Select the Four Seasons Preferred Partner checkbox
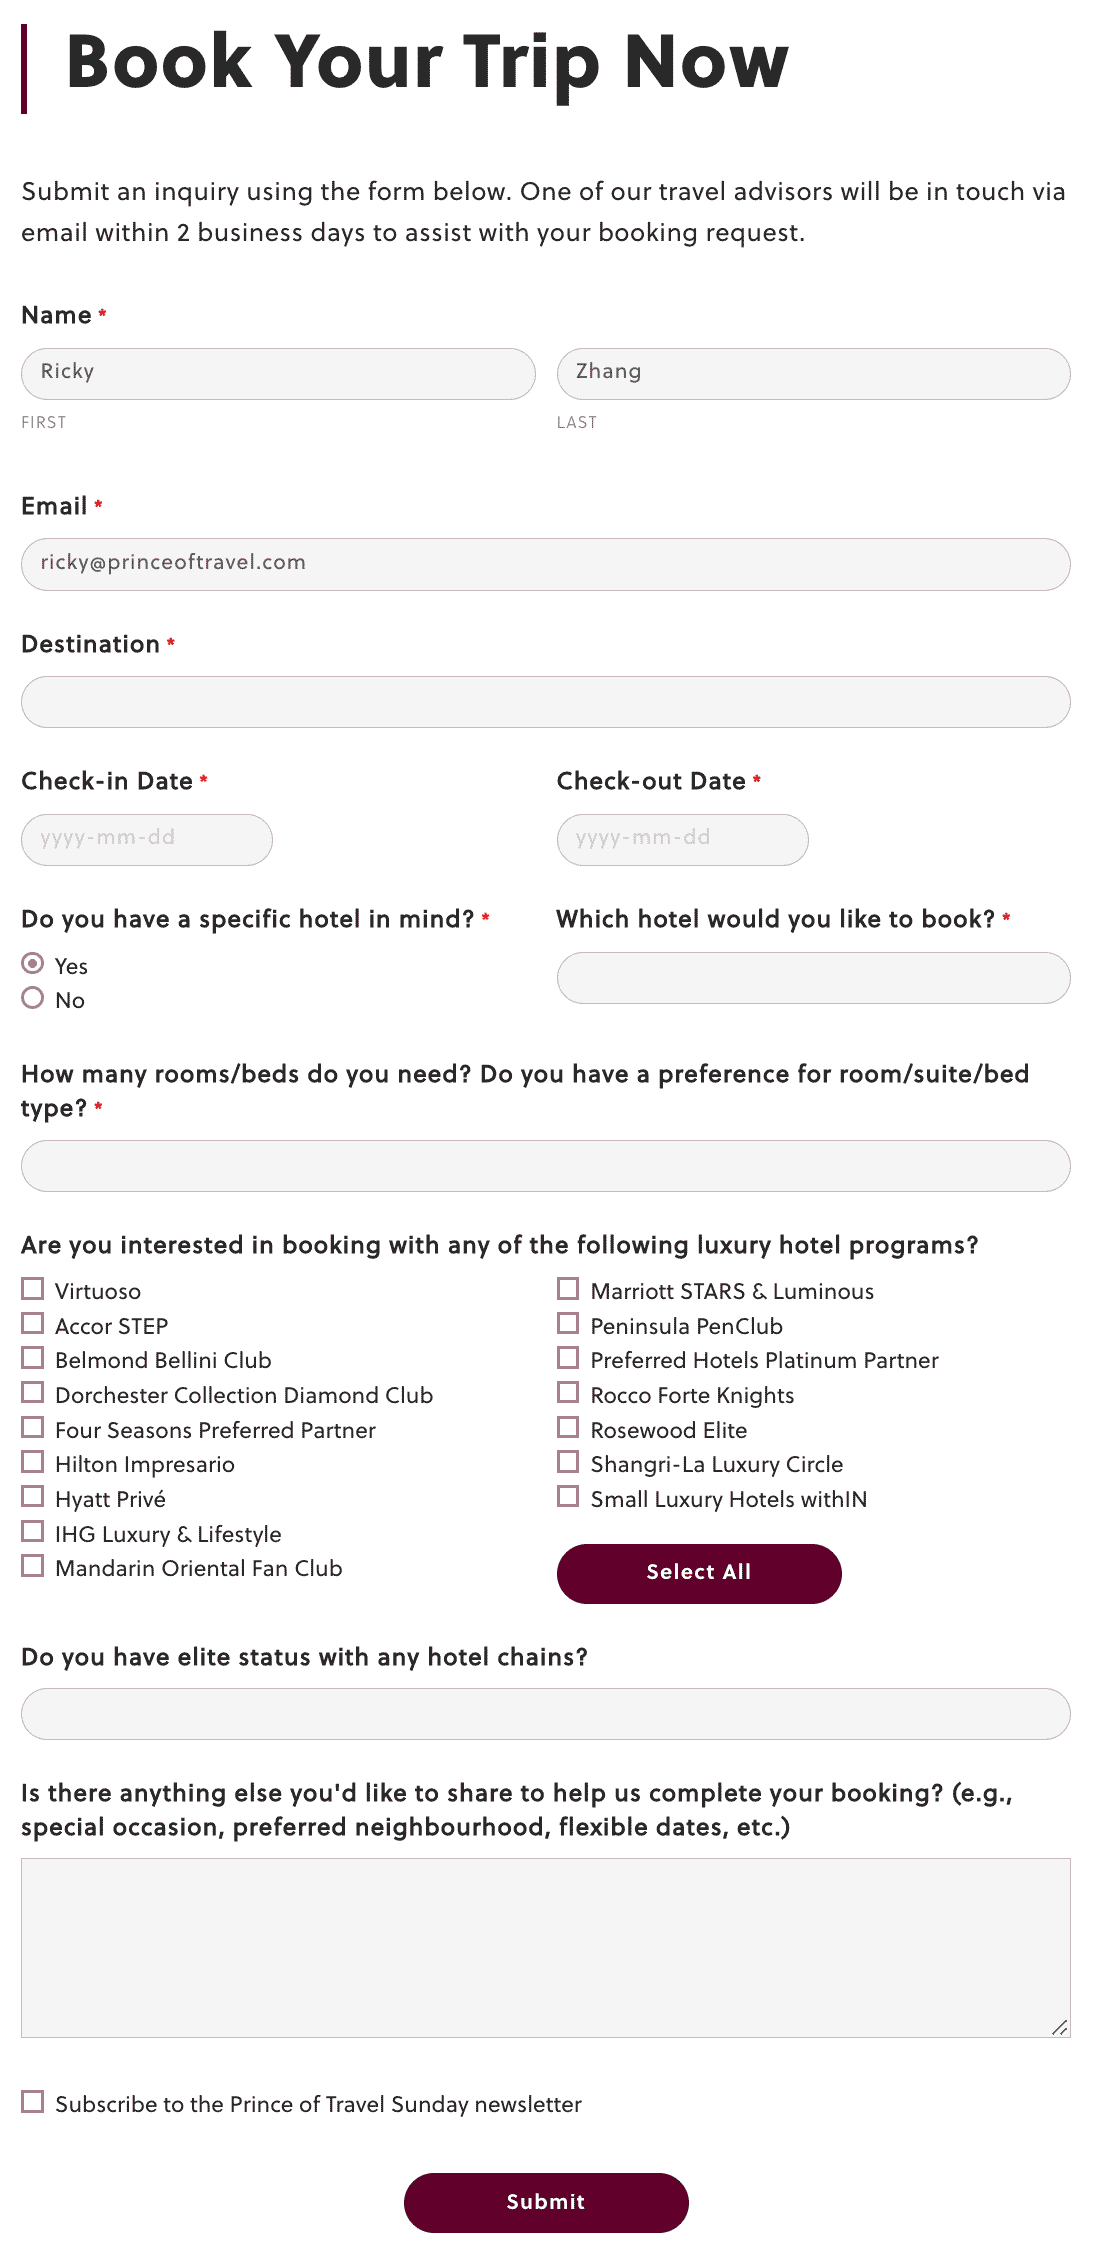The image size is (1096, 2250). [33, 1428]
